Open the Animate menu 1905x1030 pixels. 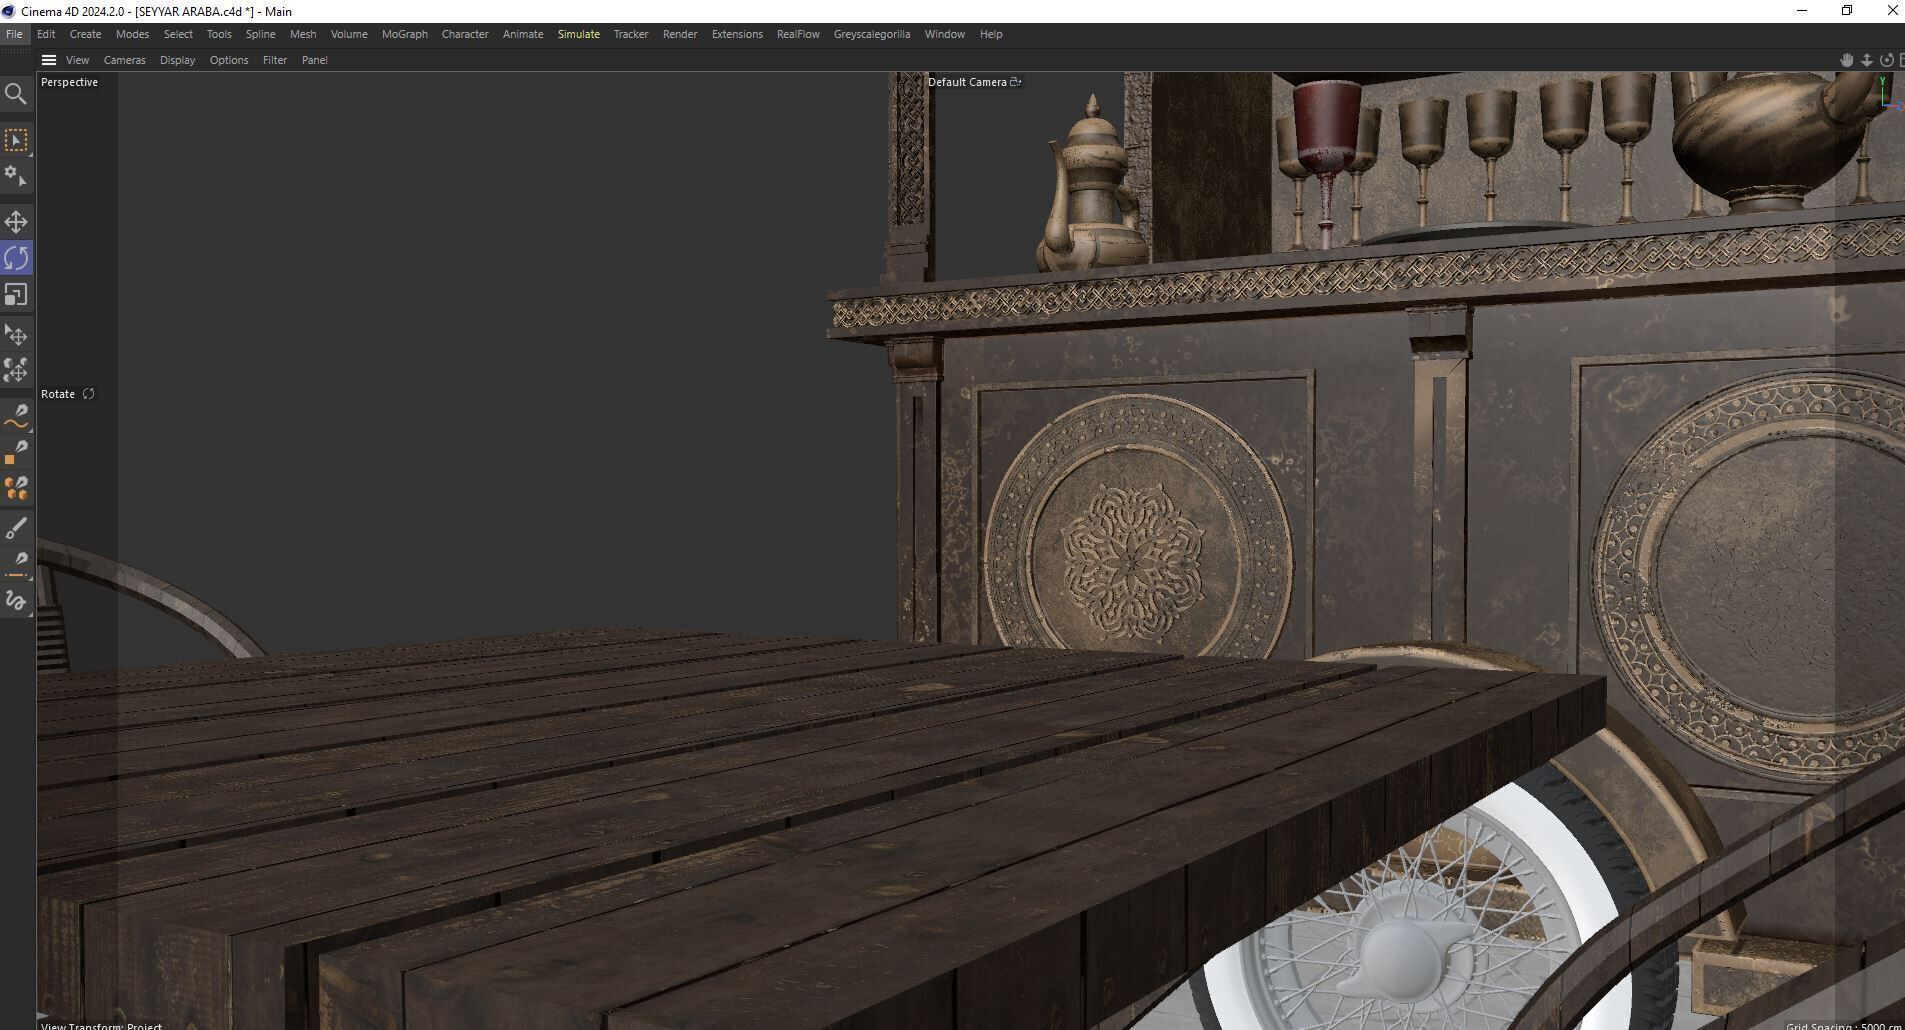click(x=523, y=34)
